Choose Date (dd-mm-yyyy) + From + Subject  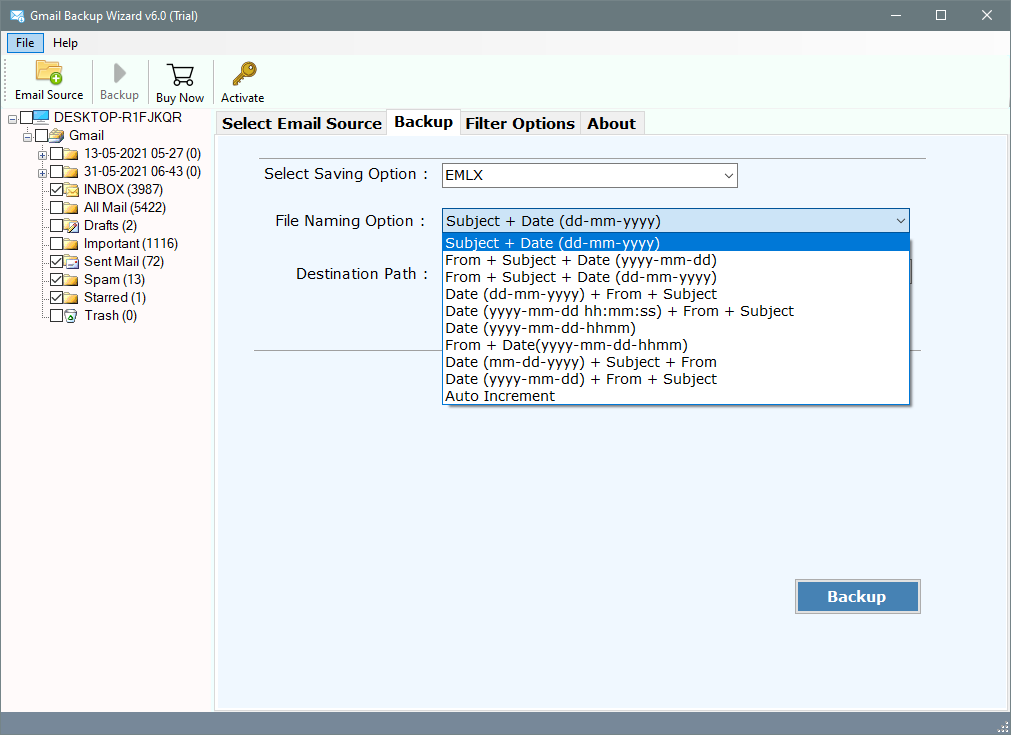pos(676,294)
